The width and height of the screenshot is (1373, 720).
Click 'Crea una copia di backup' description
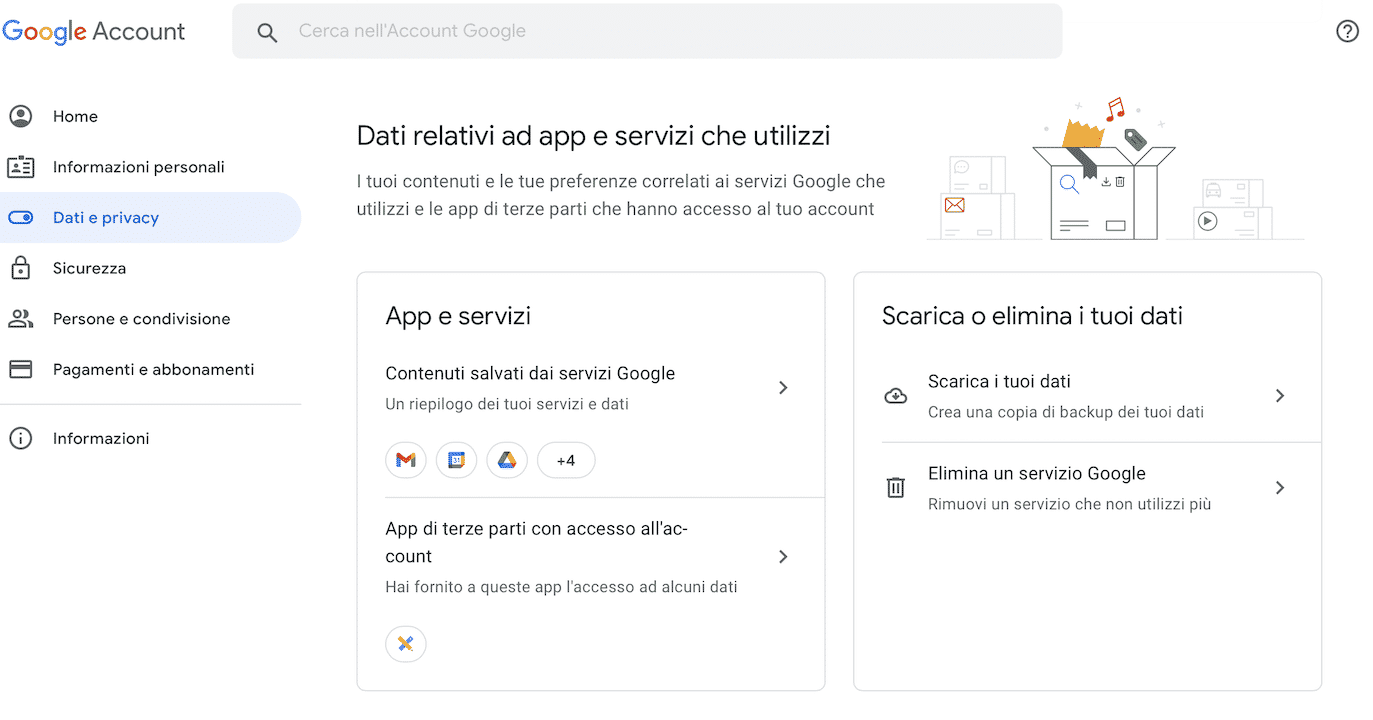coord(1066,411)
